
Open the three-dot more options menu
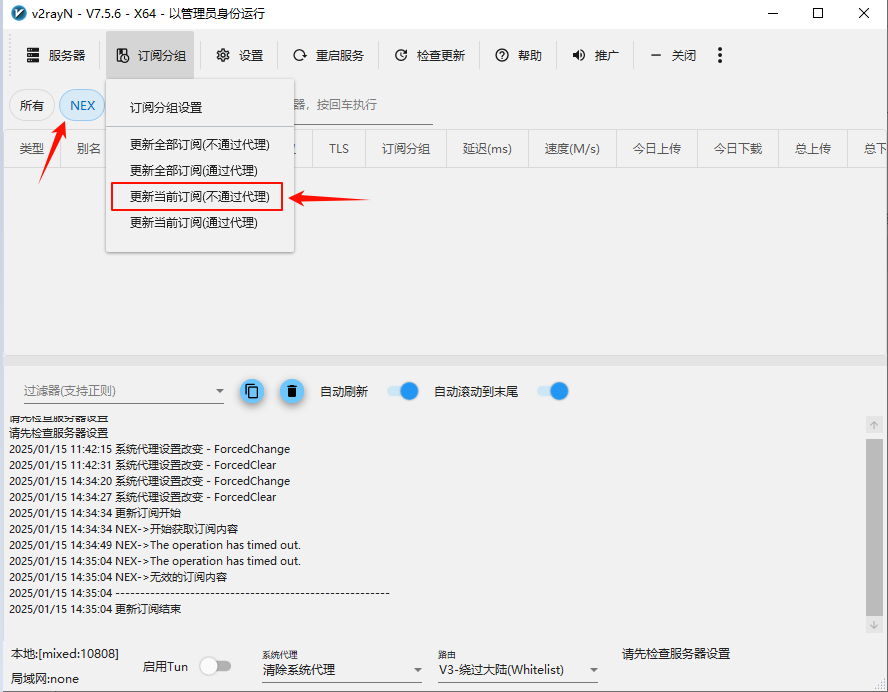click(720, 55)
